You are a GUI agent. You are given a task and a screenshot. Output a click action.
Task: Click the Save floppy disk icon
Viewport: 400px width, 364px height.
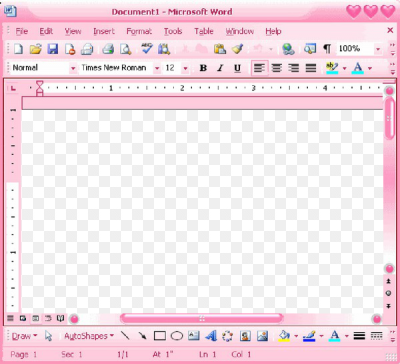(x=53, y=49)
